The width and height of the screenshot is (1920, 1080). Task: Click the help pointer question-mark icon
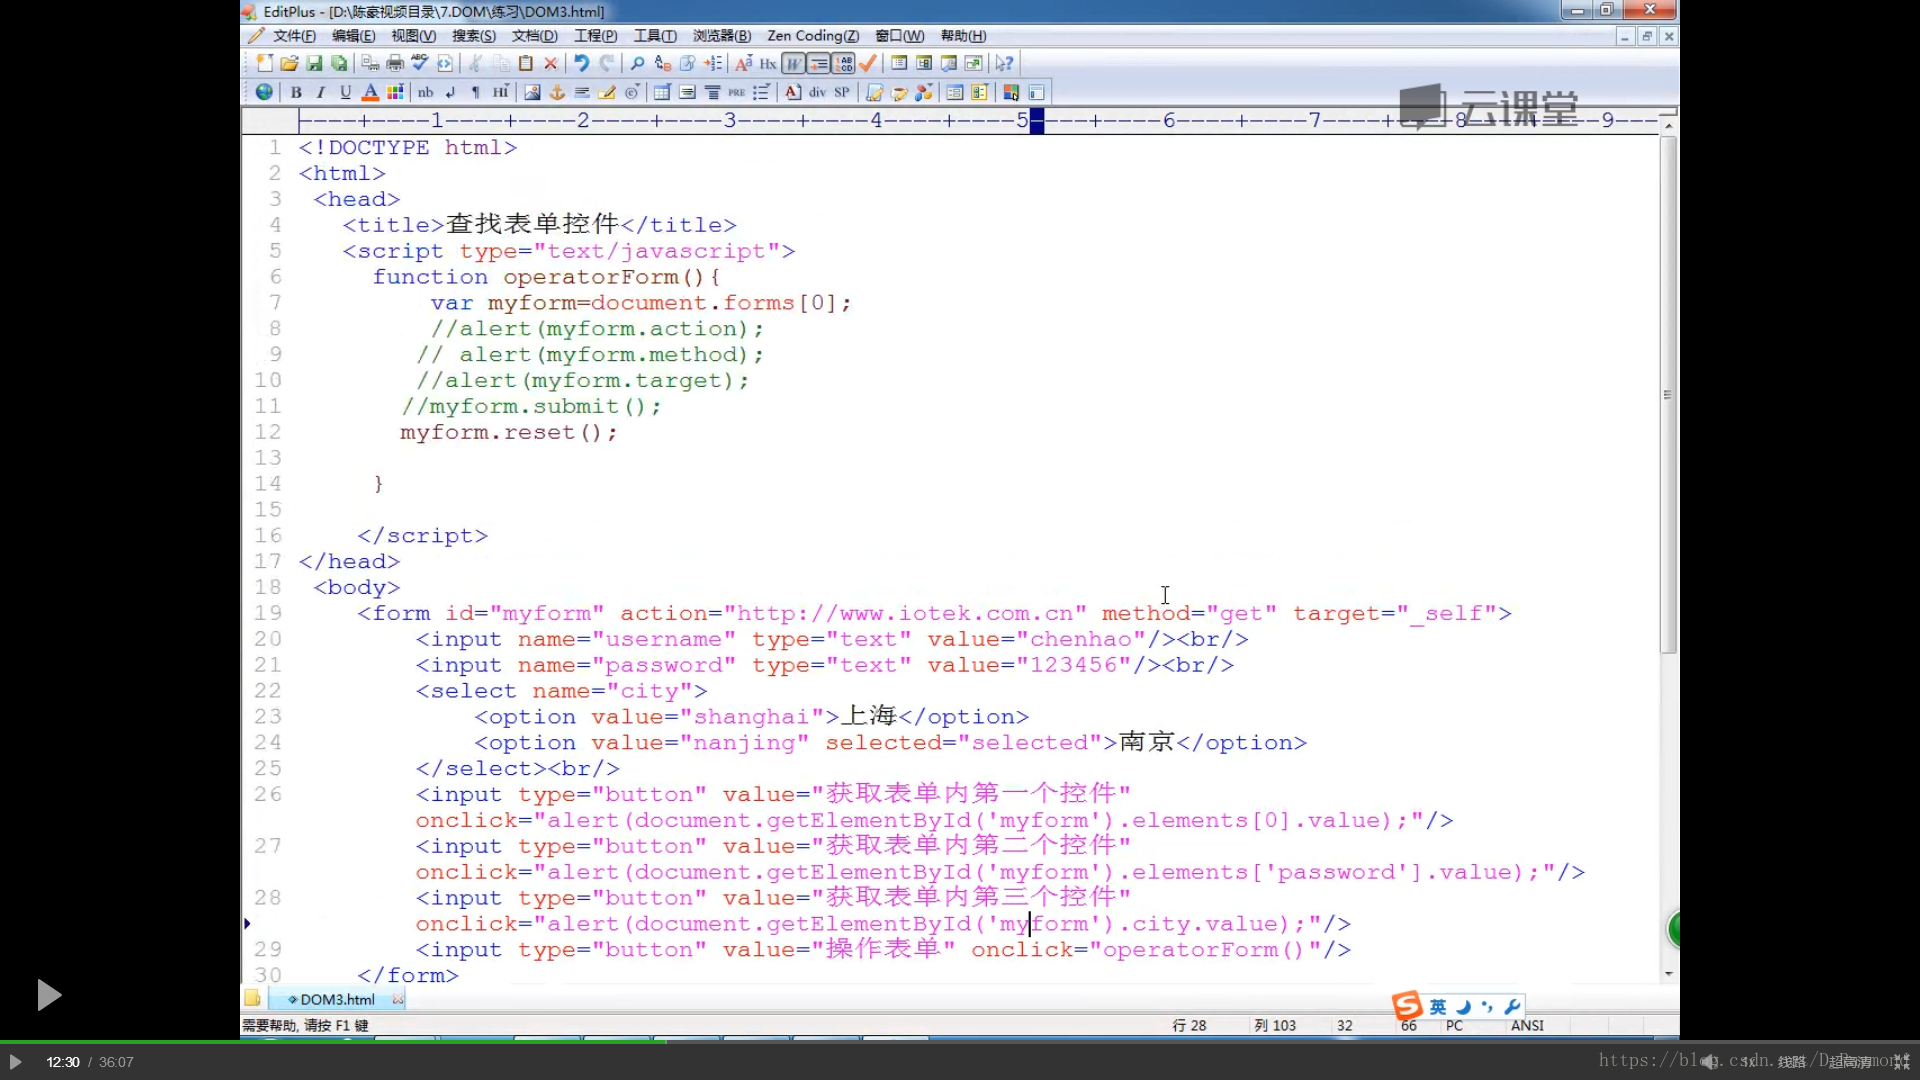[x=1005, y=63]
